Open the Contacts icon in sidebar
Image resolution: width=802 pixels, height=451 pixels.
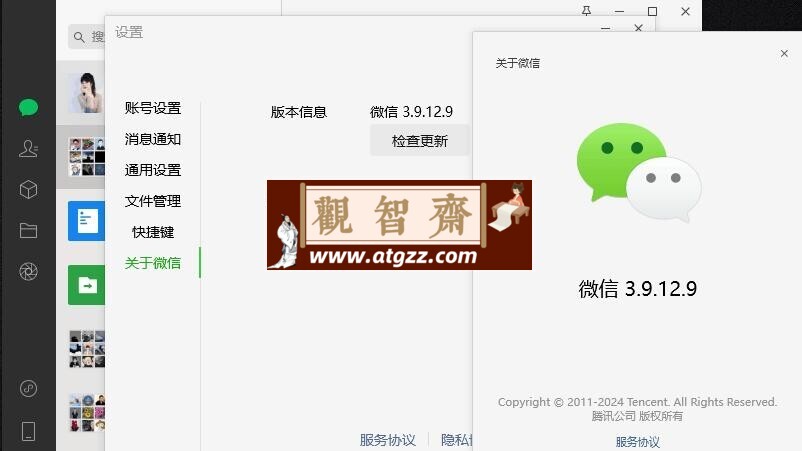point(28,148)
